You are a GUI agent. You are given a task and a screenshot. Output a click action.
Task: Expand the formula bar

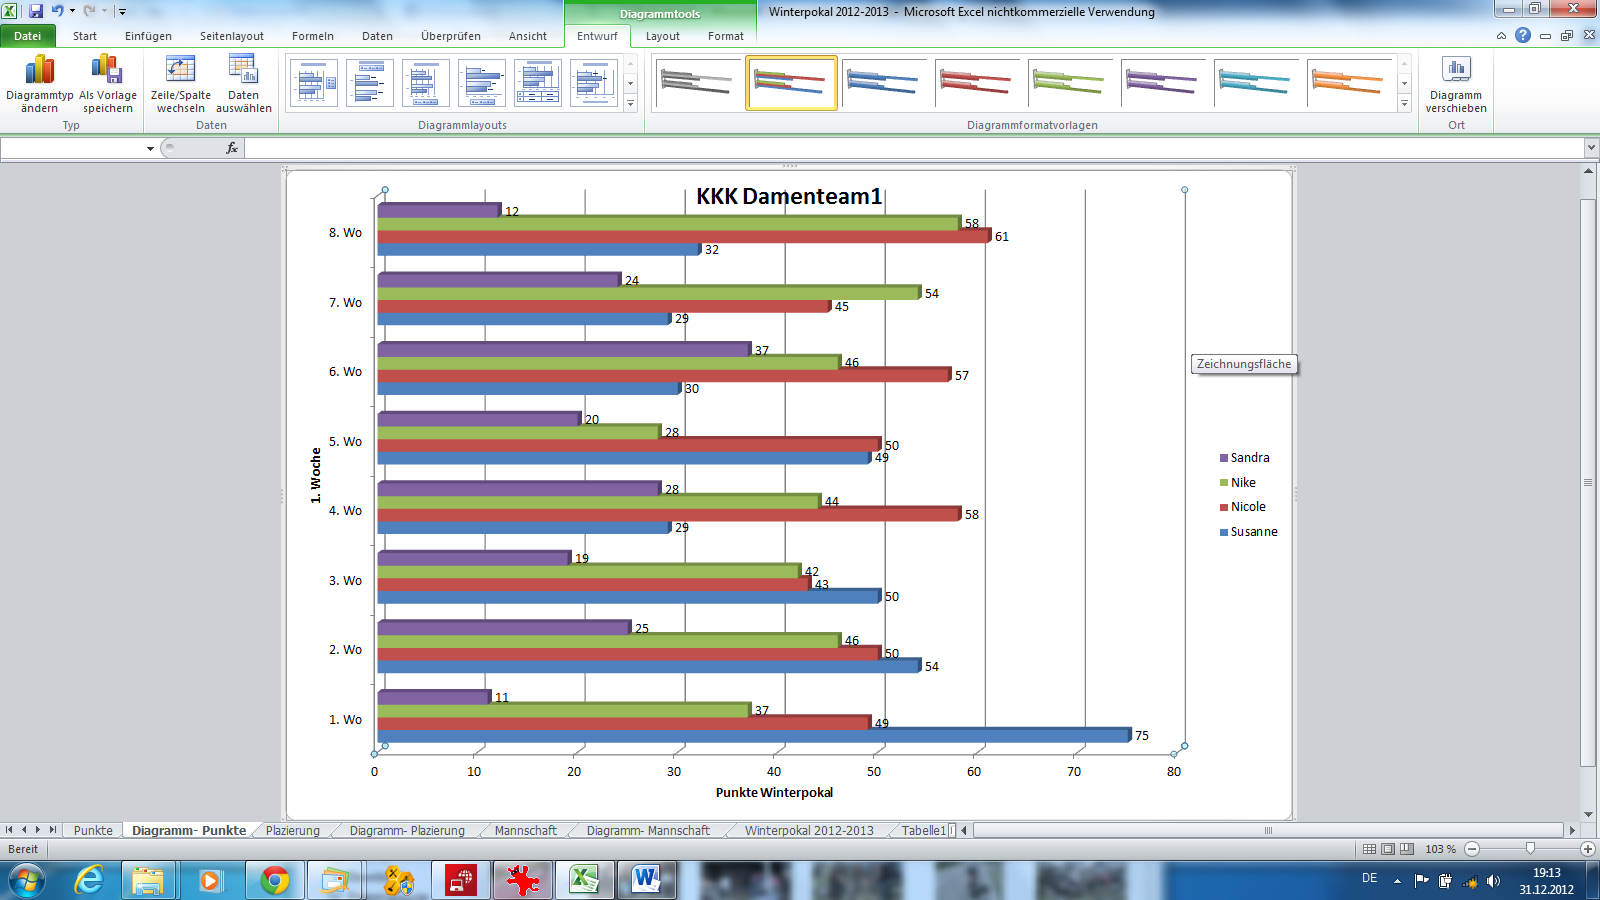pyautogui.click(x=1590, y=148)
